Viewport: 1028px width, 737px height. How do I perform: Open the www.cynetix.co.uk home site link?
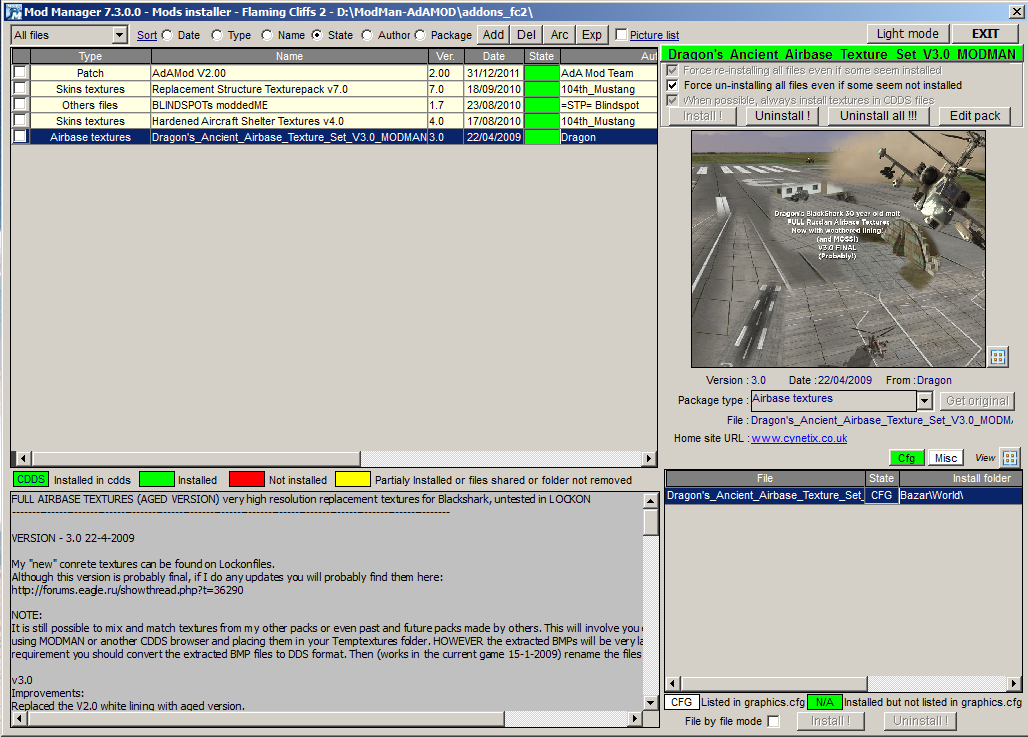[799, 438]
